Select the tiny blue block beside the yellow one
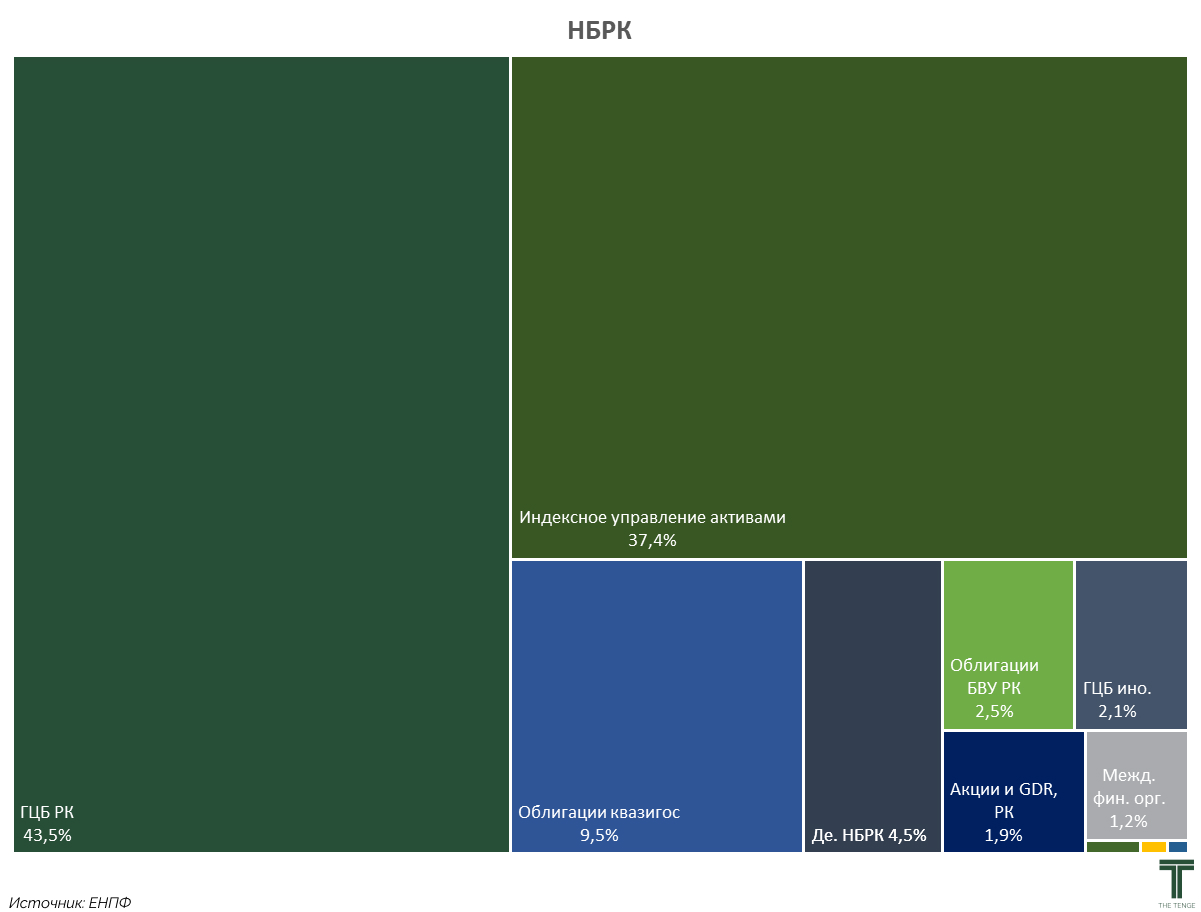The image size is (1201, 912). pyautogui.click(x=1178, y=847)
